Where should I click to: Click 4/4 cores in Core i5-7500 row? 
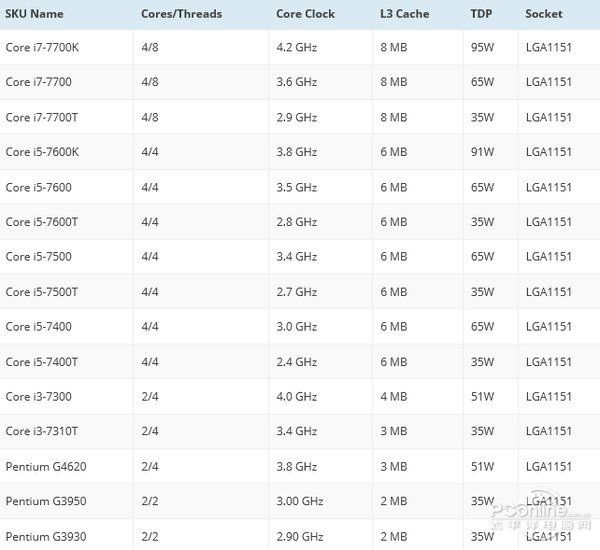[150, 256]
